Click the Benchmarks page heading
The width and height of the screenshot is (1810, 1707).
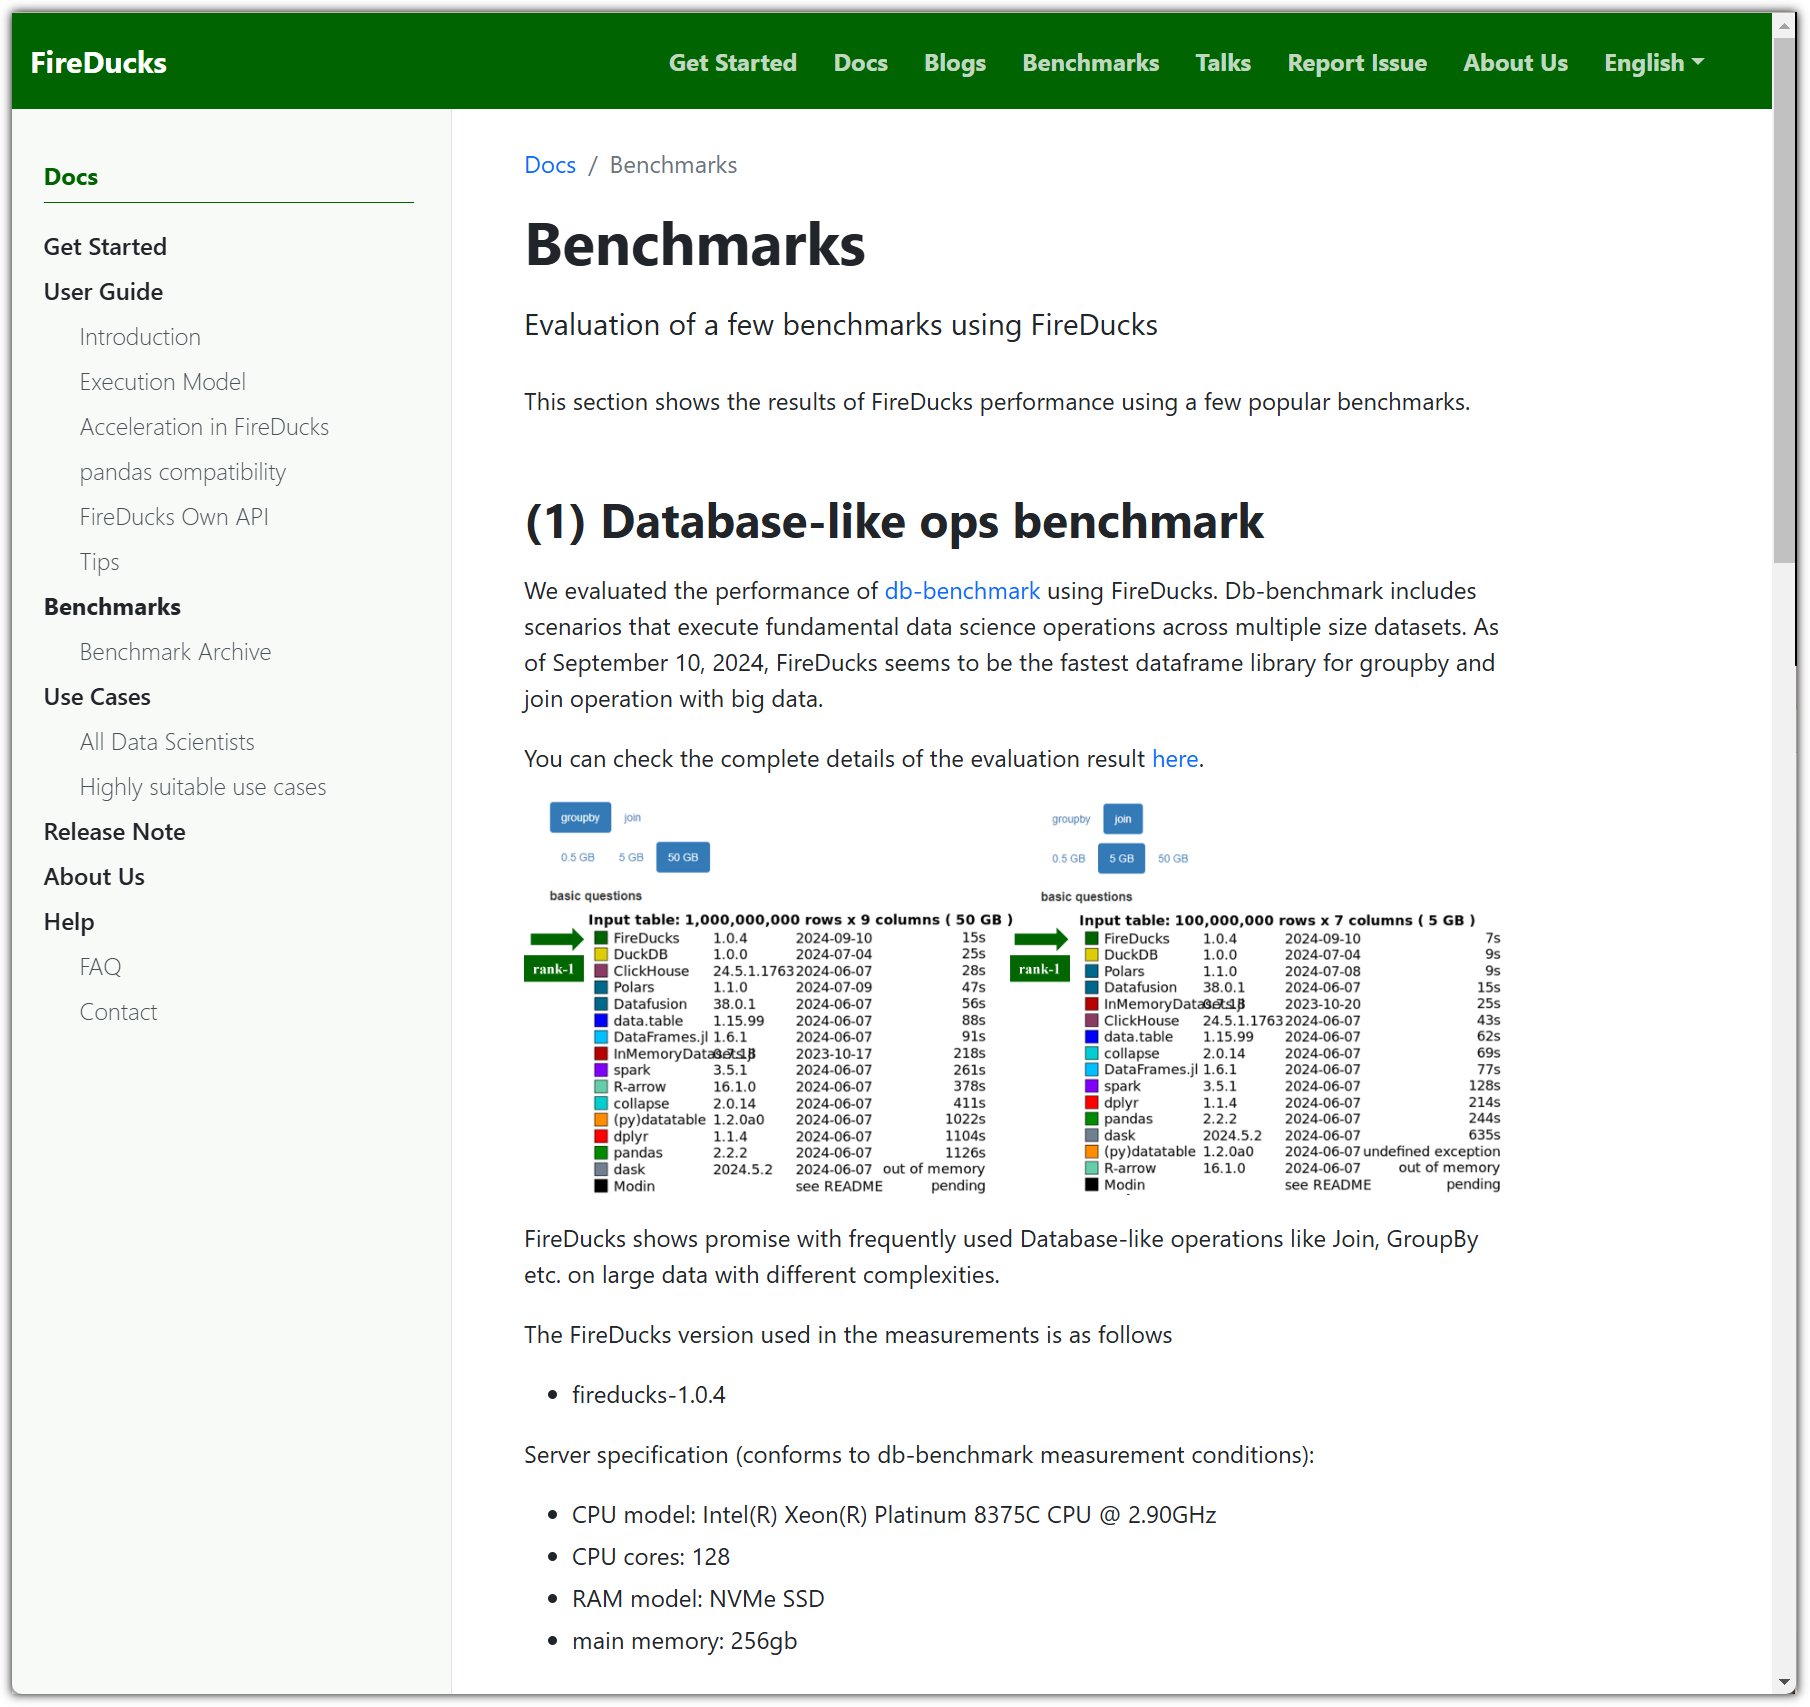pyautogui.click(x=695, y=245)
